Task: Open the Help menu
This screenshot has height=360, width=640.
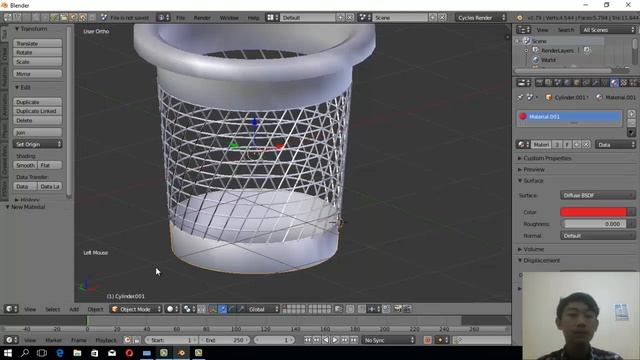Action: (x=253, y=18)
